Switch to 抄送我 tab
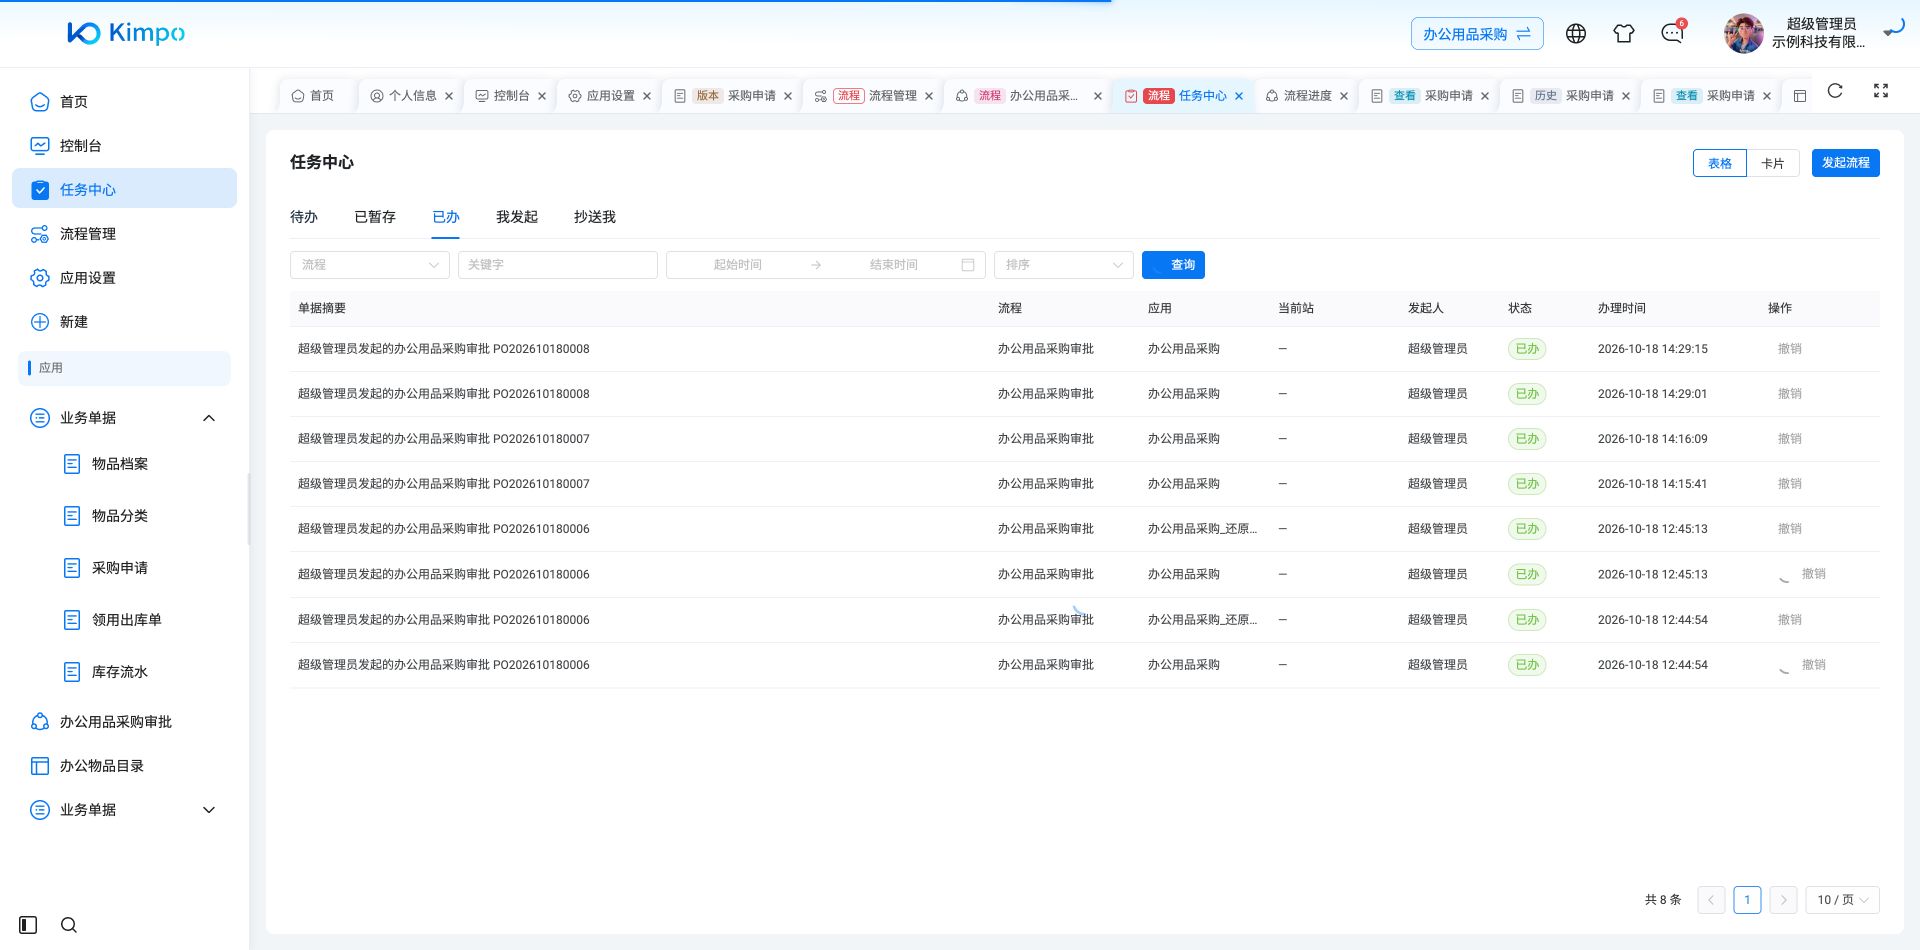 click(595, 217)
